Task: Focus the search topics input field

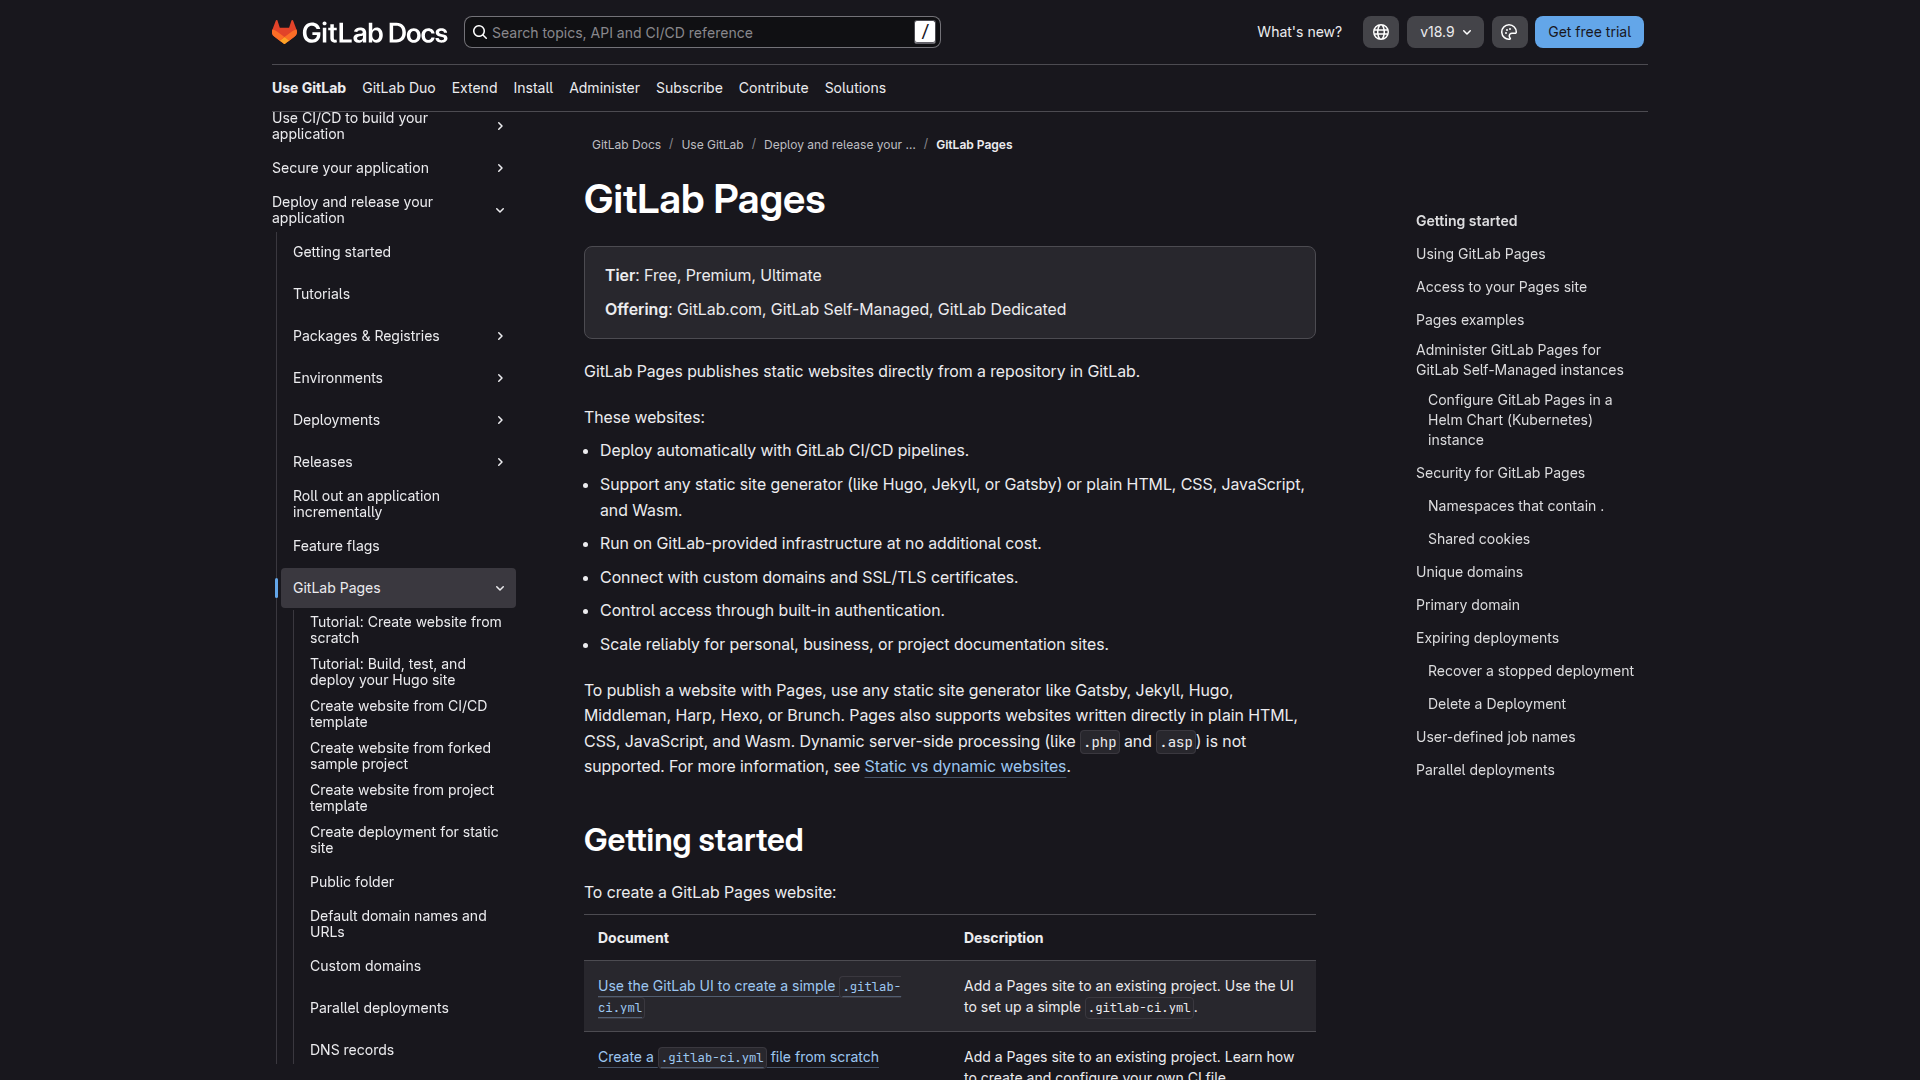Action: [x=700, y=32]
